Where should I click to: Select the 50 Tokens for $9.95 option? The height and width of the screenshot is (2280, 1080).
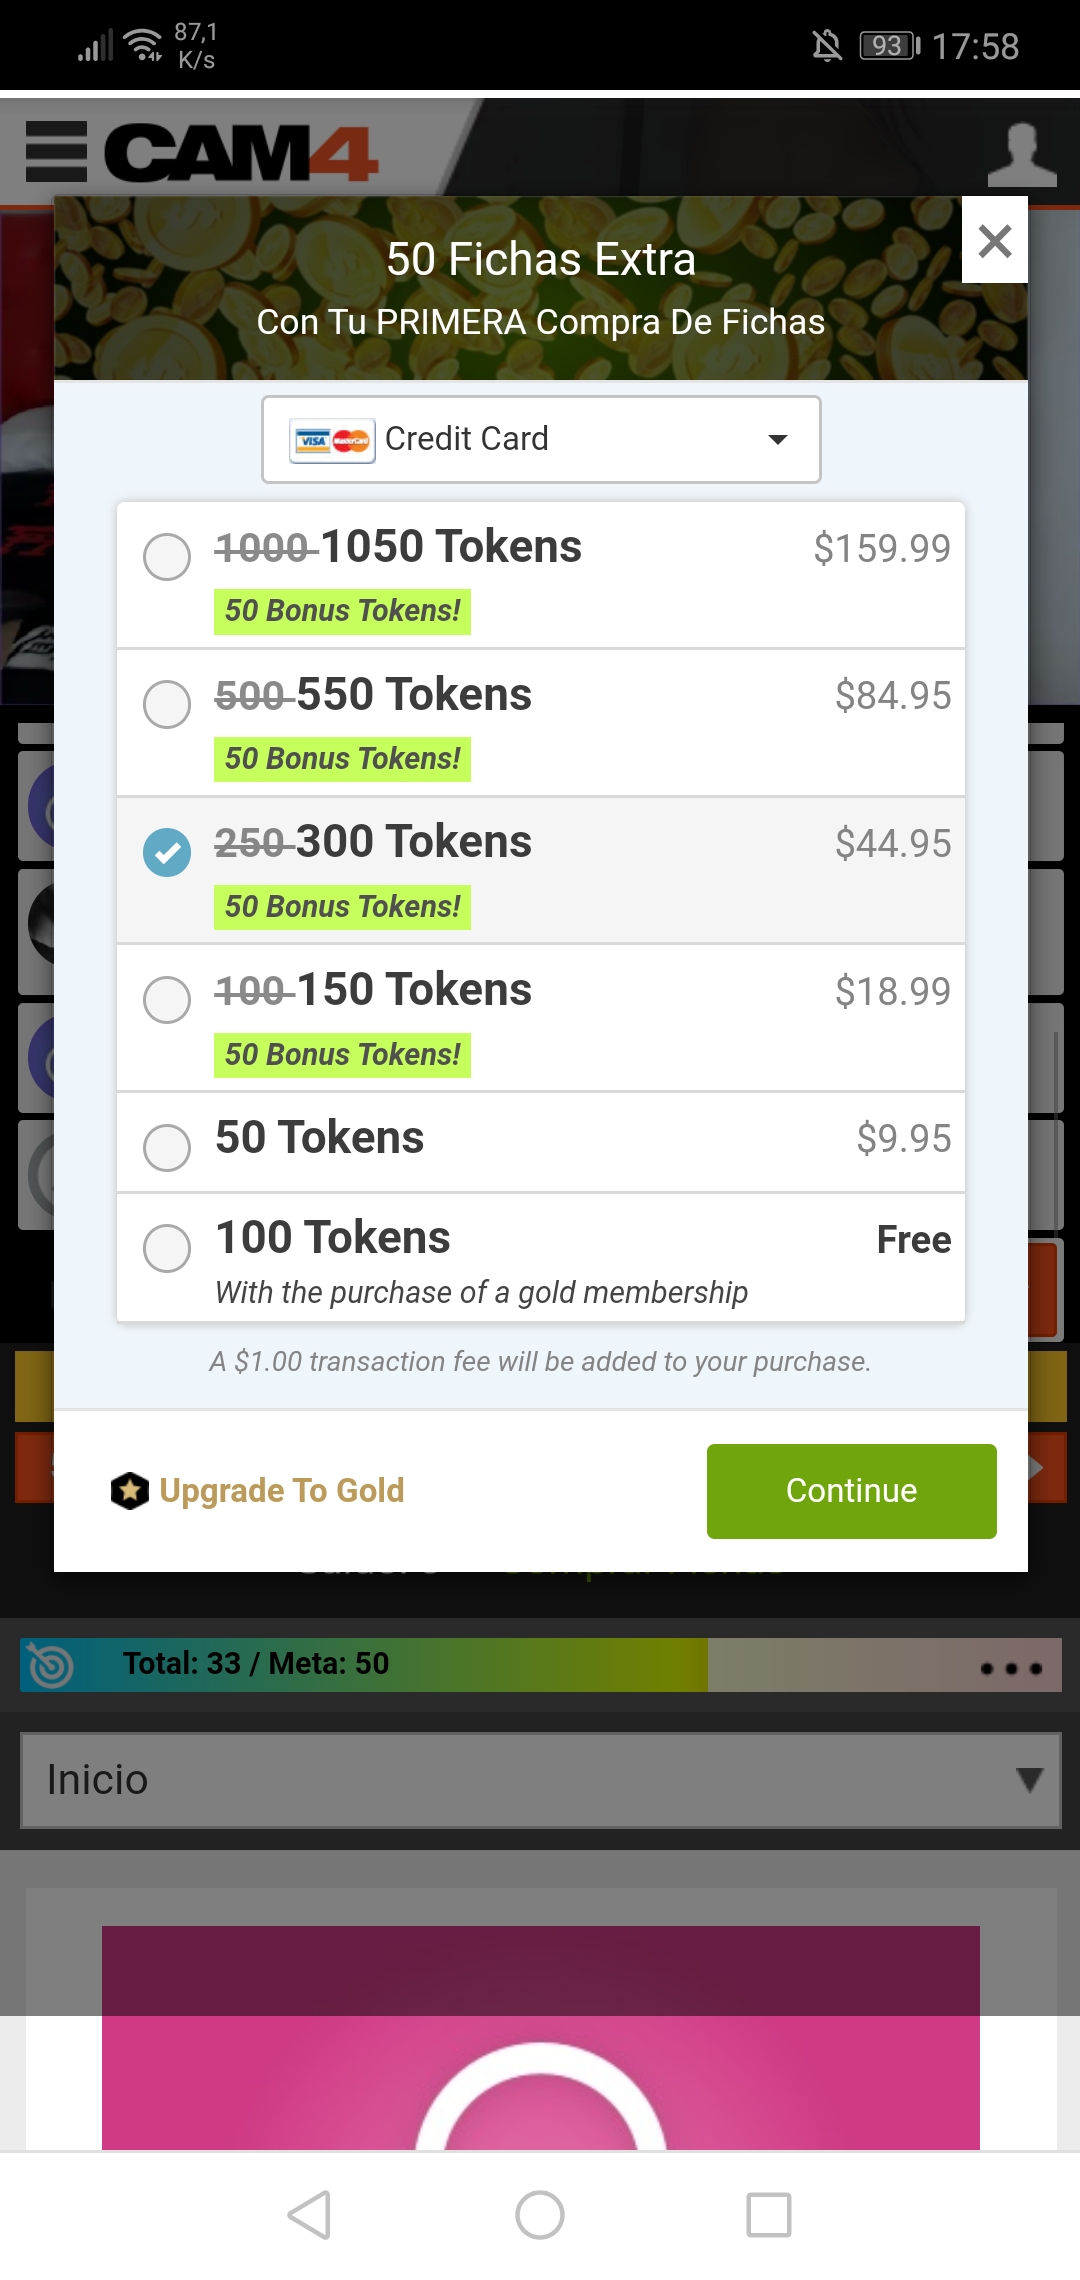coord(167,1147)
